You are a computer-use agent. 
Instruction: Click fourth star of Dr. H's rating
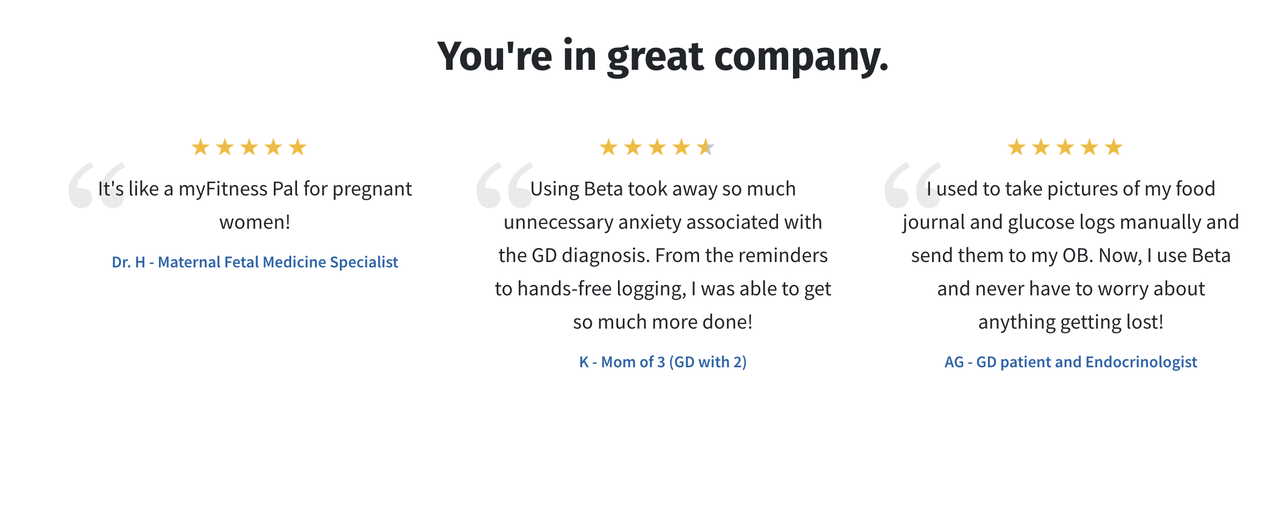(273, 148)
